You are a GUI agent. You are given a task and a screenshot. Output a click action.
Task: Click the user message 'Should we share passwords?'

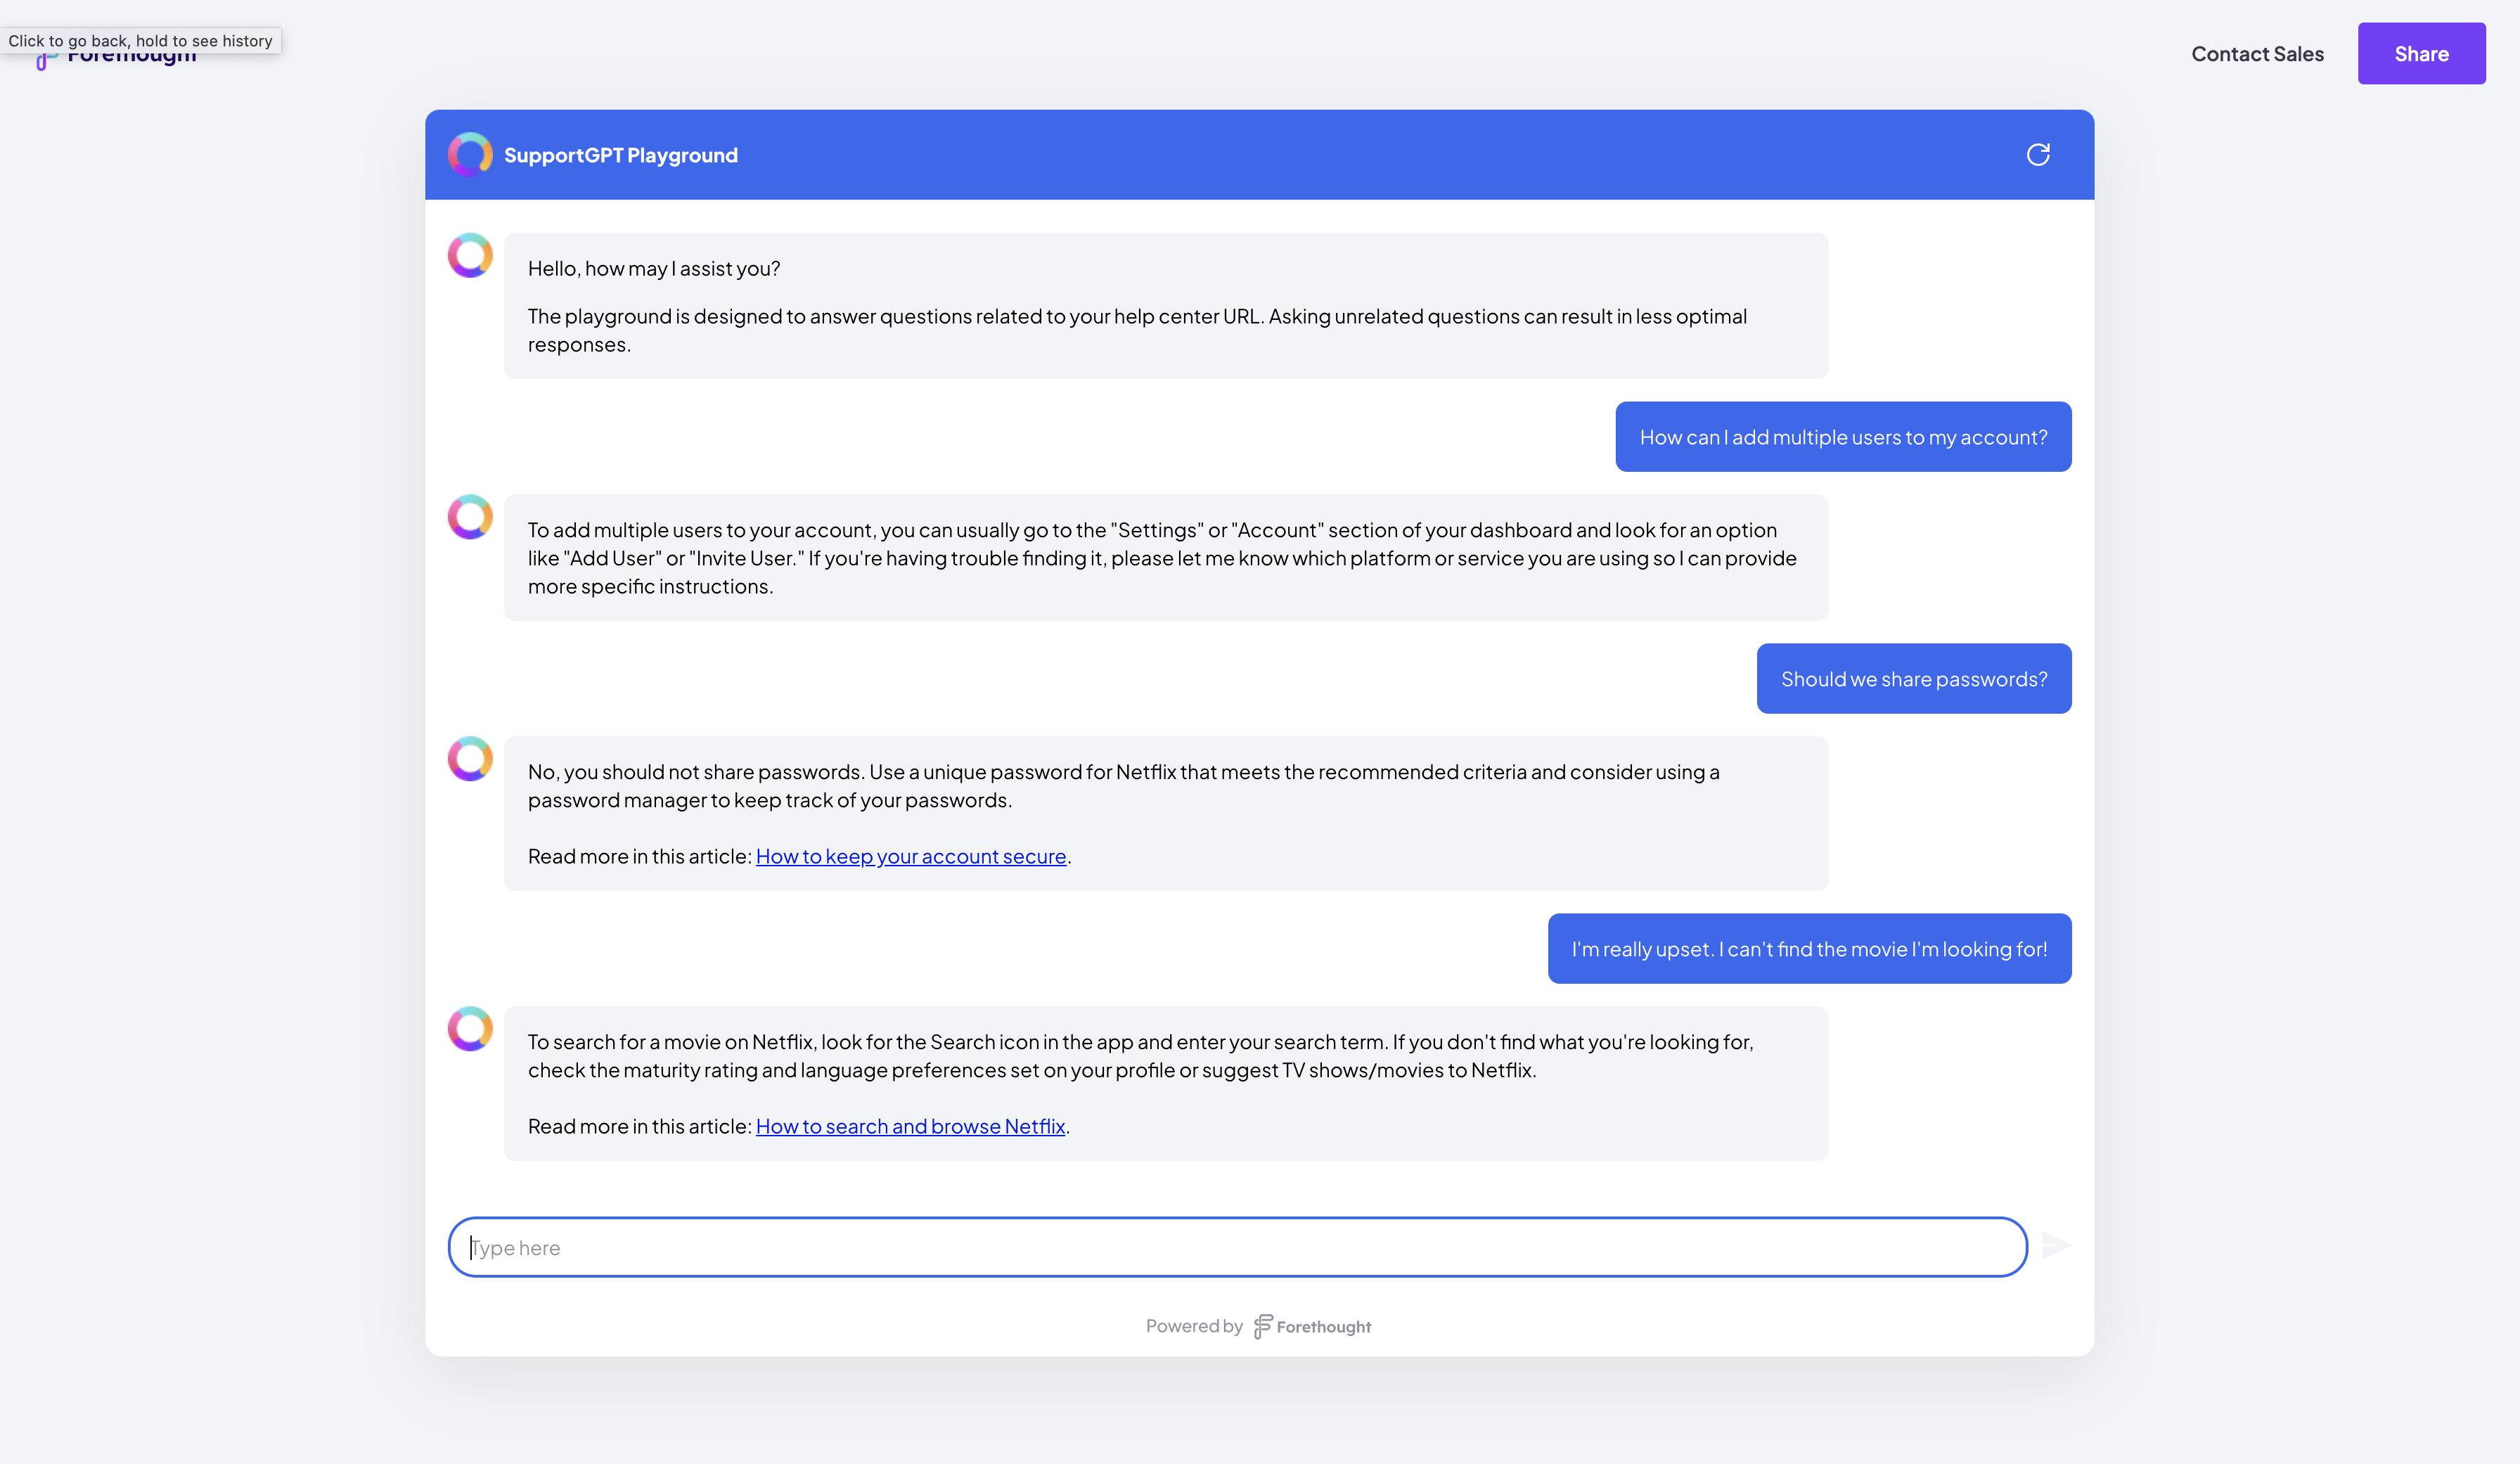1914,679
